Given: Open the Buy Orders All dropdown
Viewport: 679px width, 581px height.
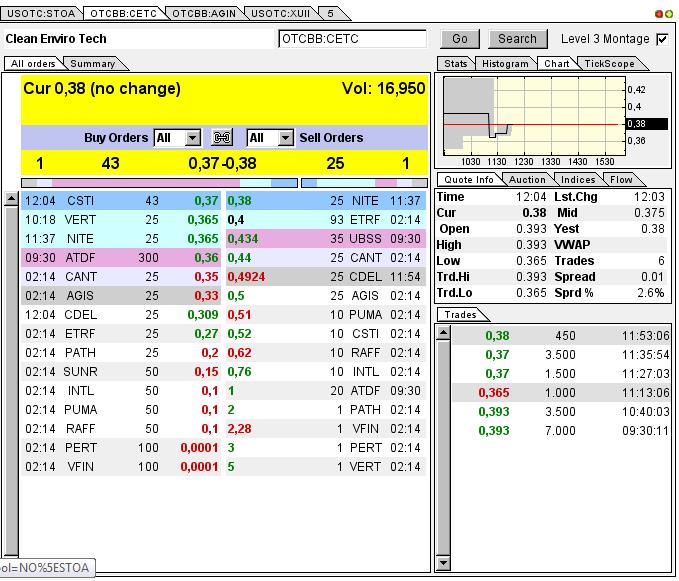Looking at the screenshot, I should click(177, 138).
